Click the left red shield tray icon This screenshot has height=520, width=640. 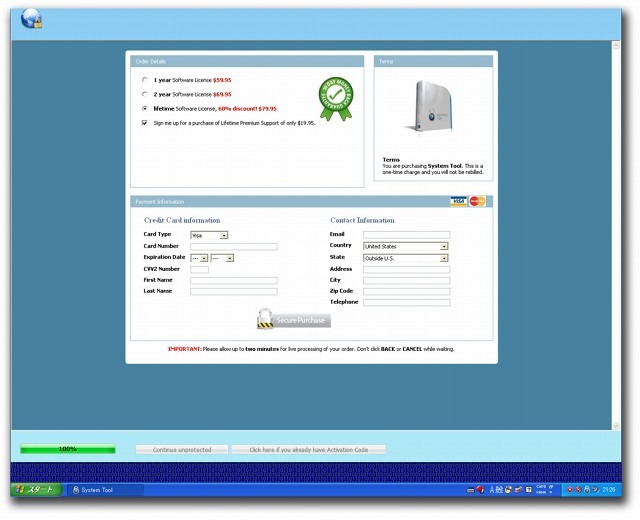tap(570, 489)
